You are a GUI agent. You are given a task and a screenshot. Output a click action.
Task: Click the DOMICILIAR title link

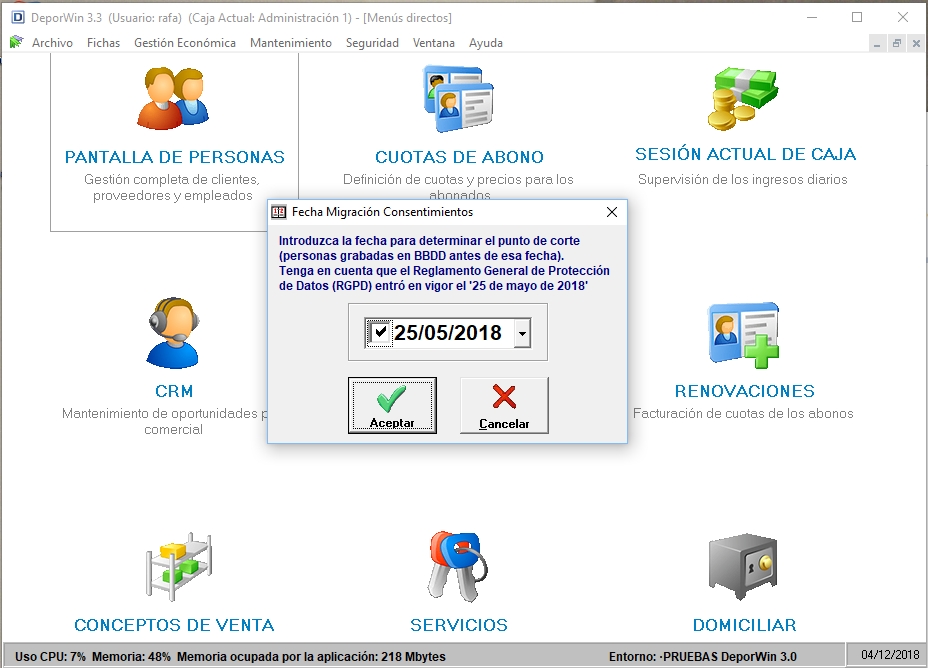(745, 625)
